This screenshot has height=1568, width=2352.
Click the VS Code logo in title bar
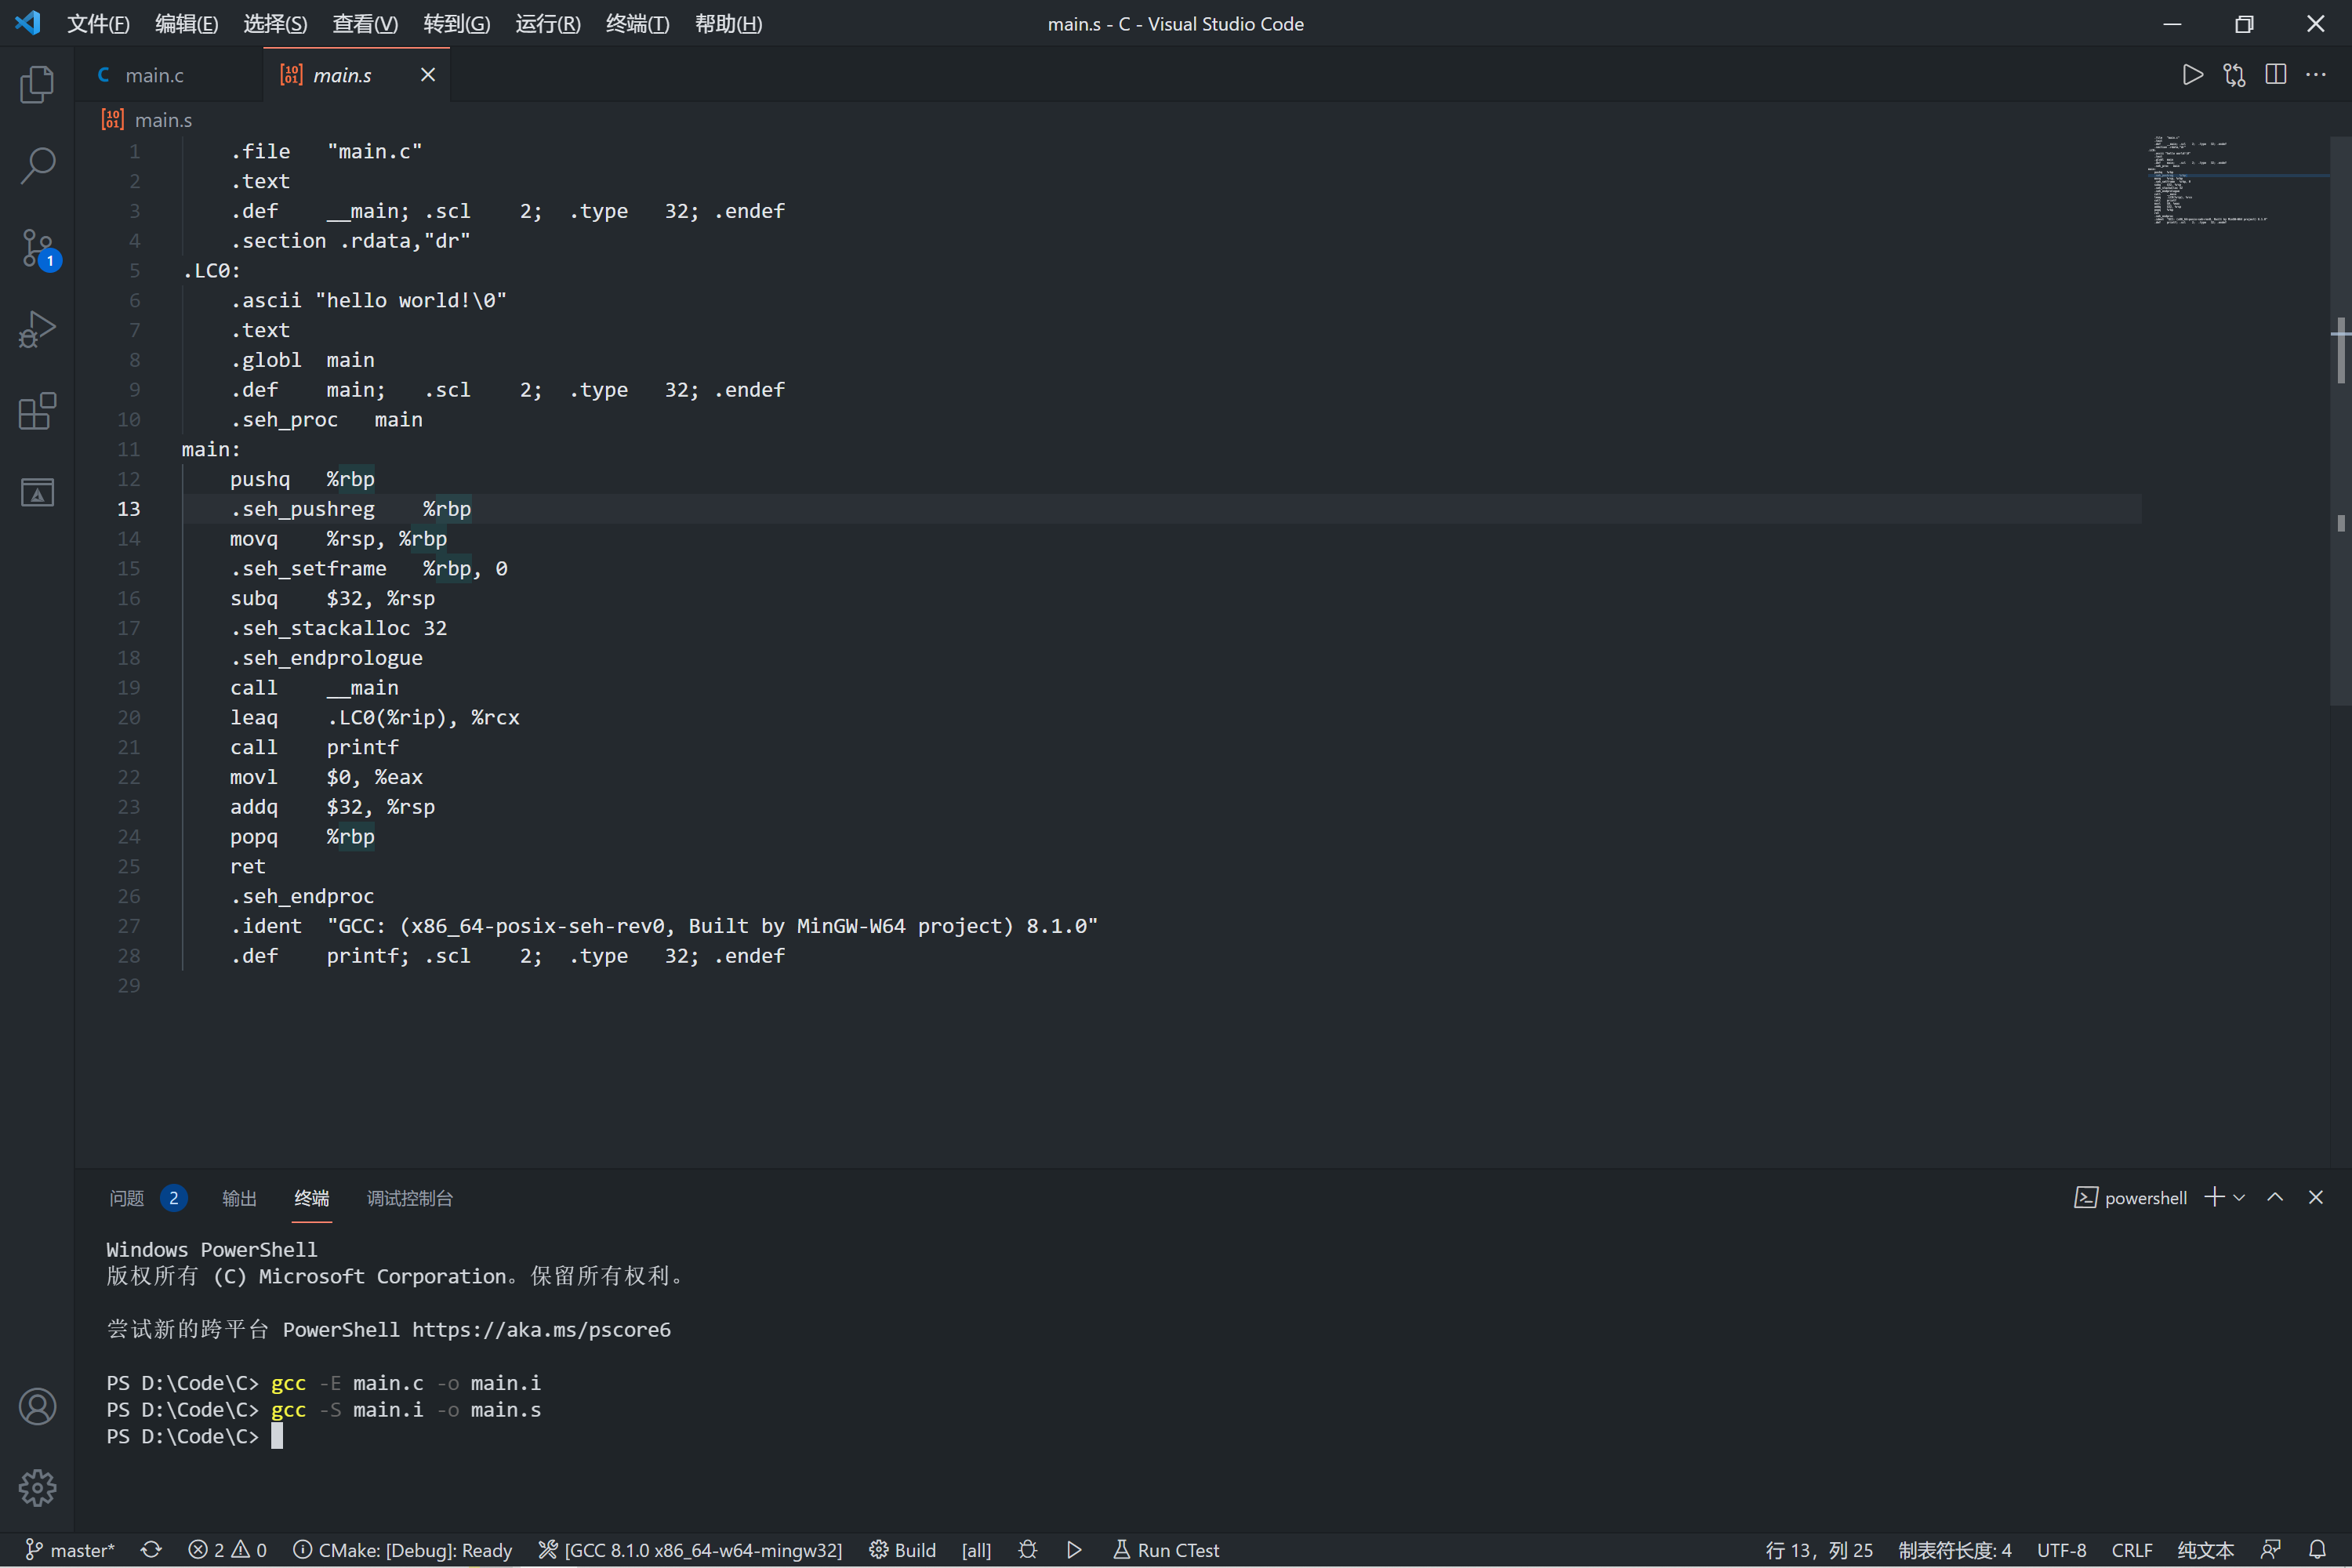click(28, 23)
